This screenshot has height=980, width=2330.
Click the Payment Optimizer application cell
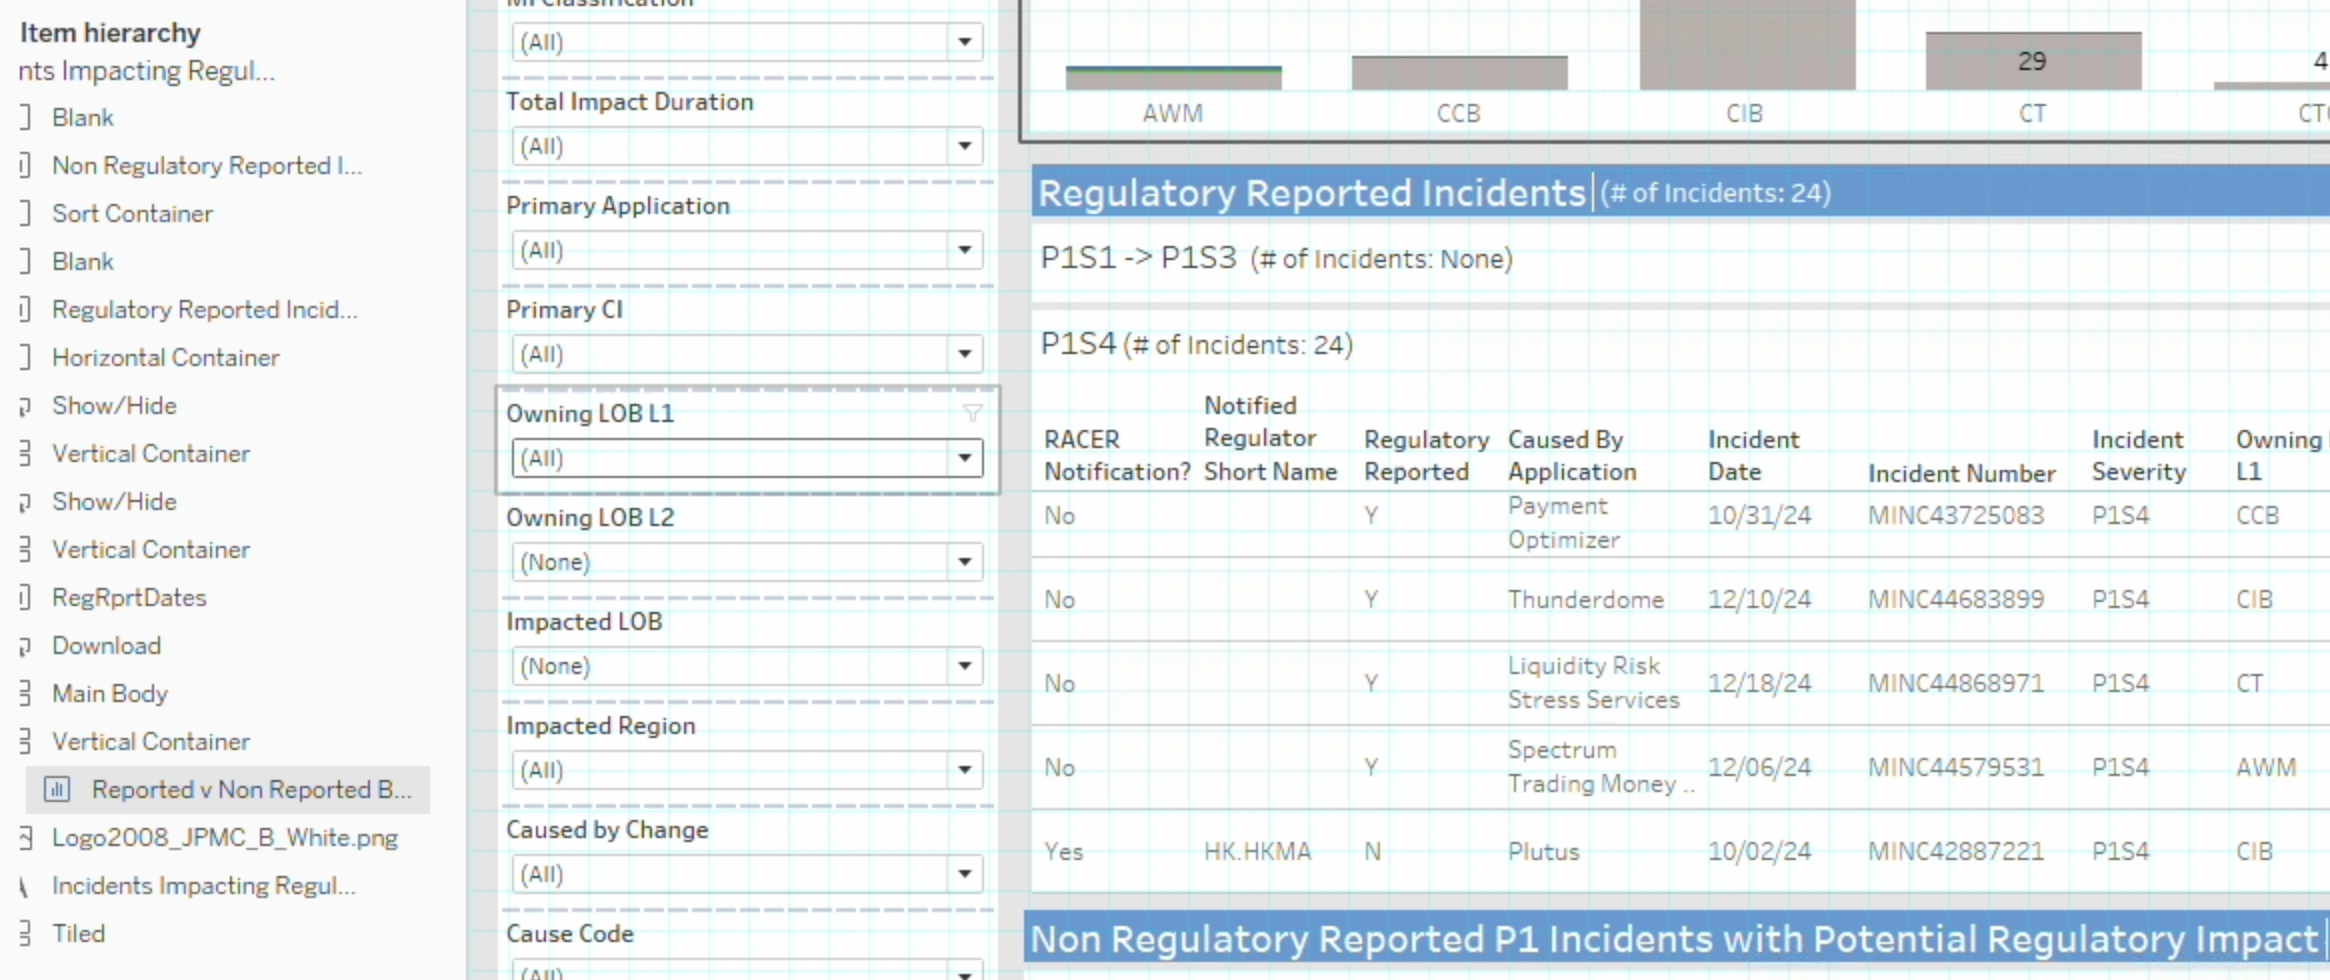1564,522
